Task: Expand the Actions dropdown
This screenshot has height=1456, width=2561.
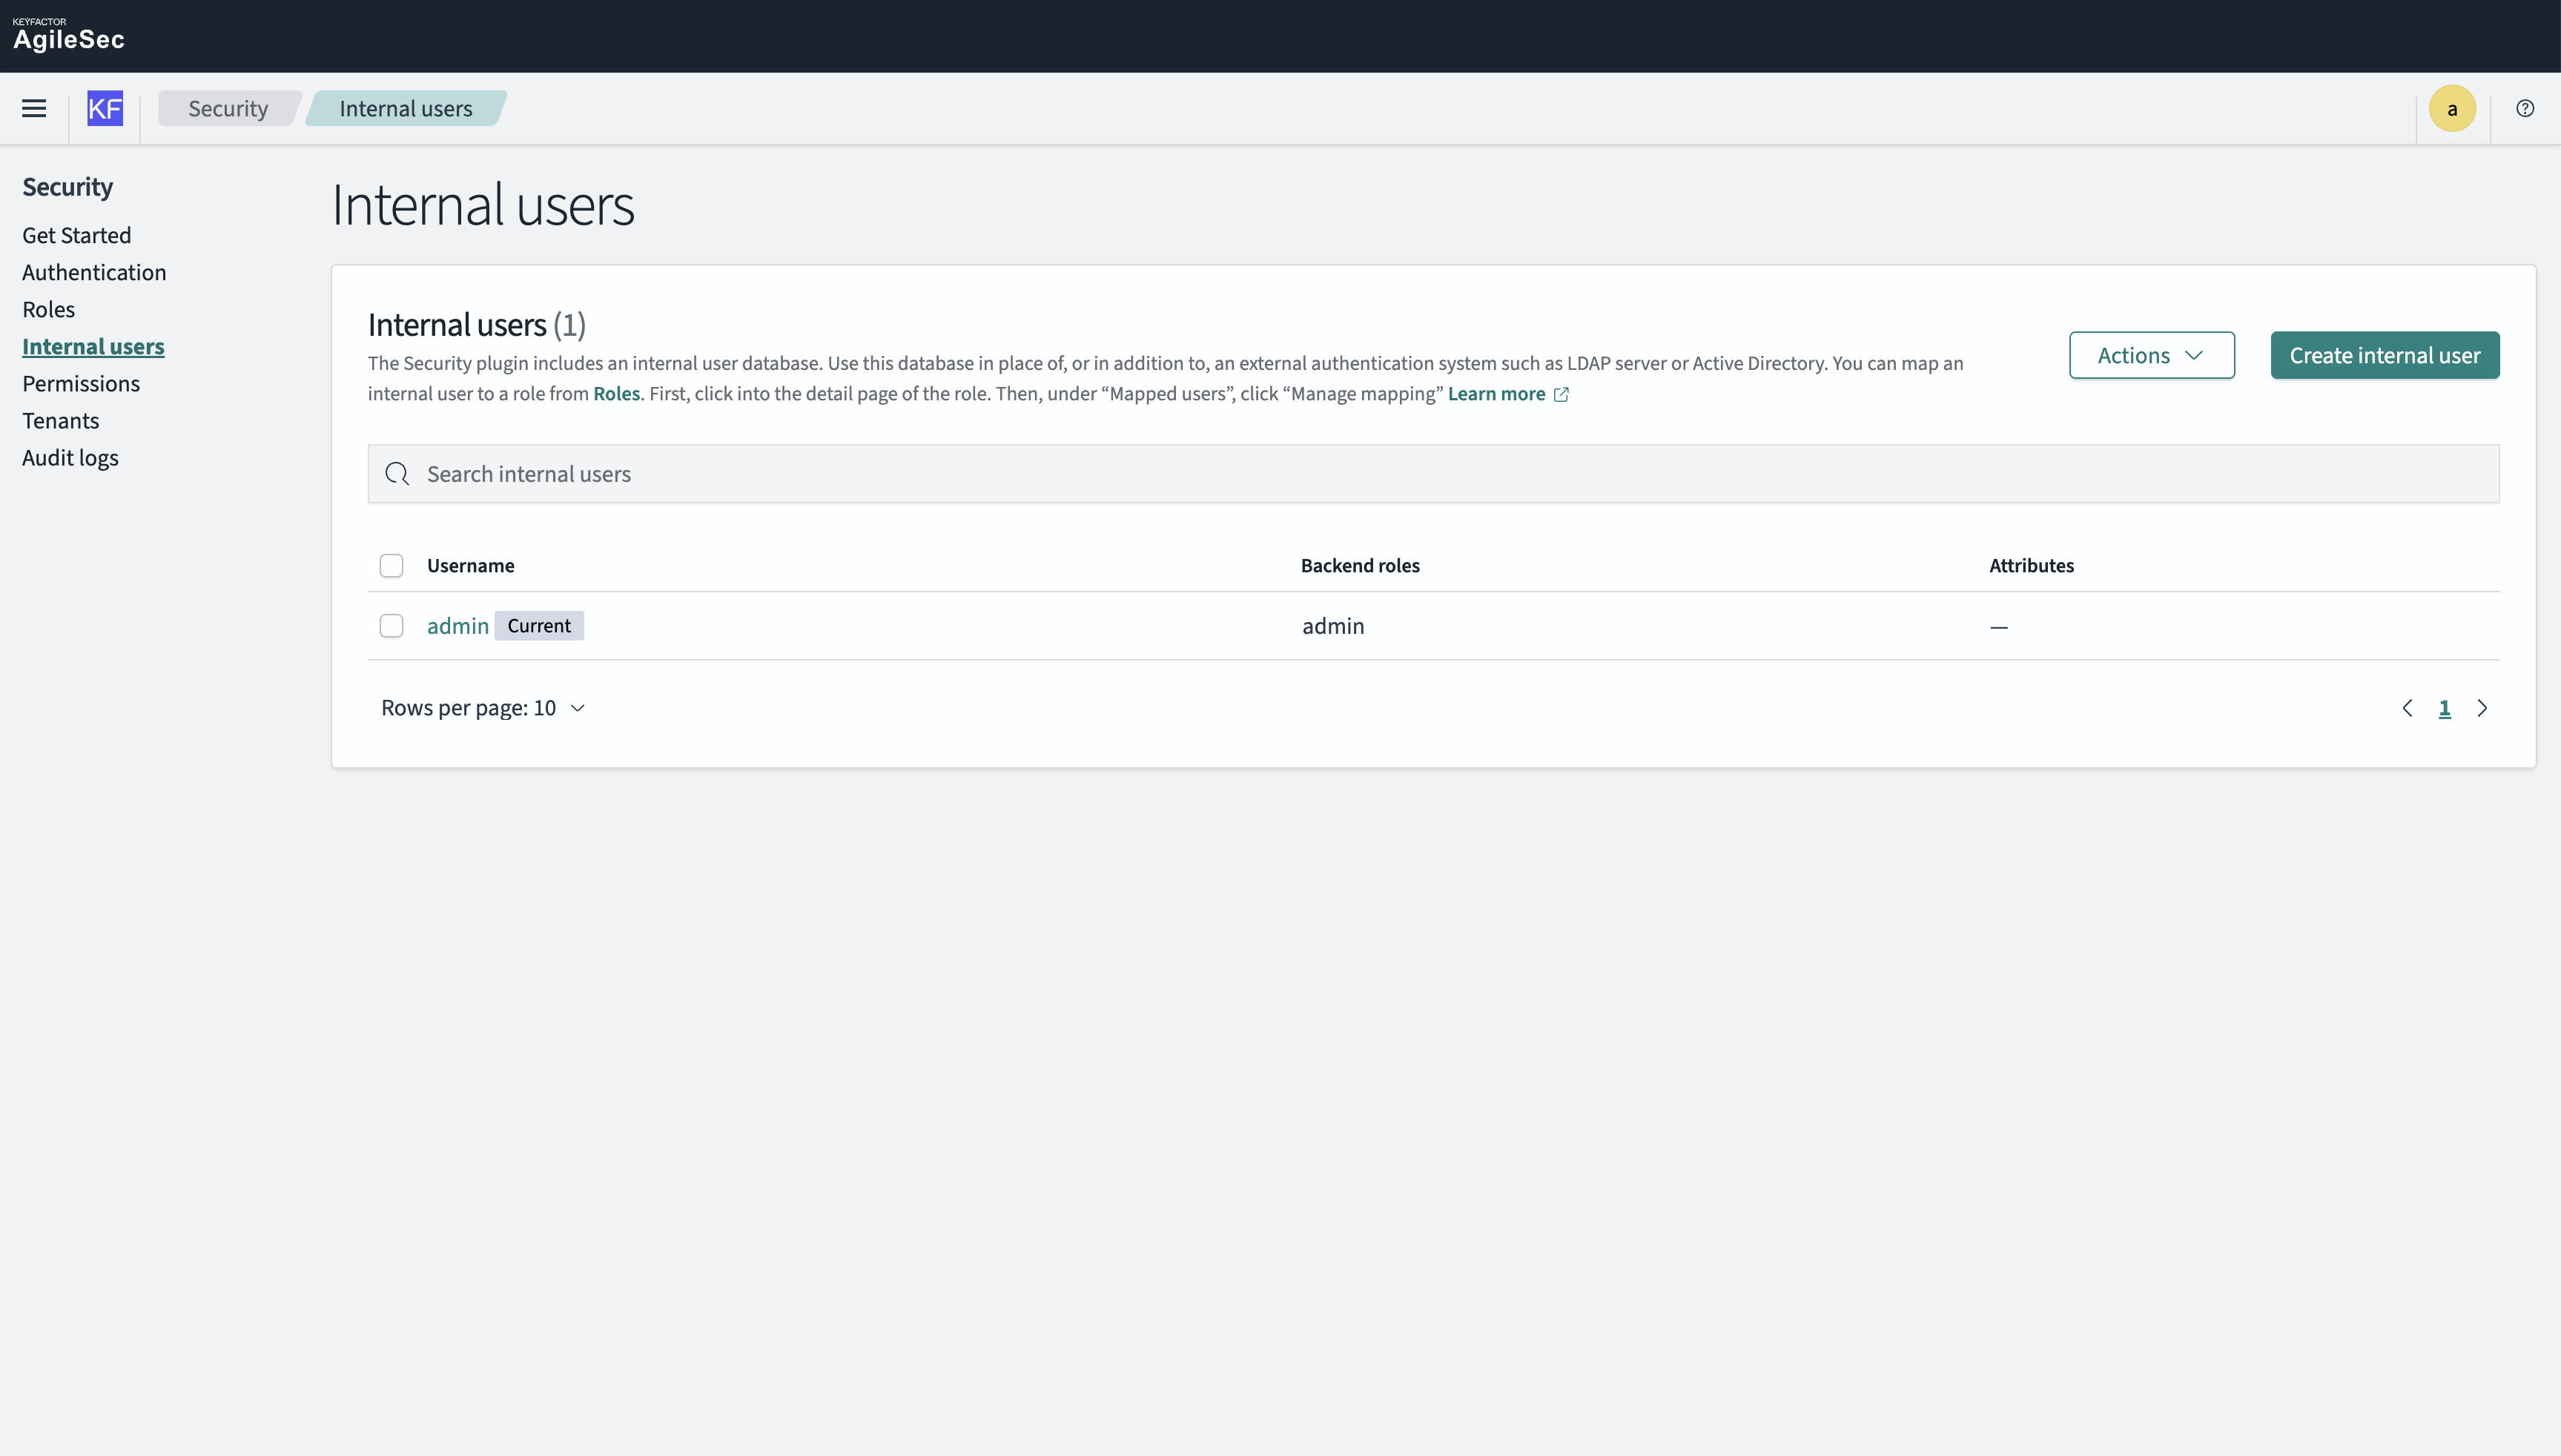Action: (x=2151, y=355)
